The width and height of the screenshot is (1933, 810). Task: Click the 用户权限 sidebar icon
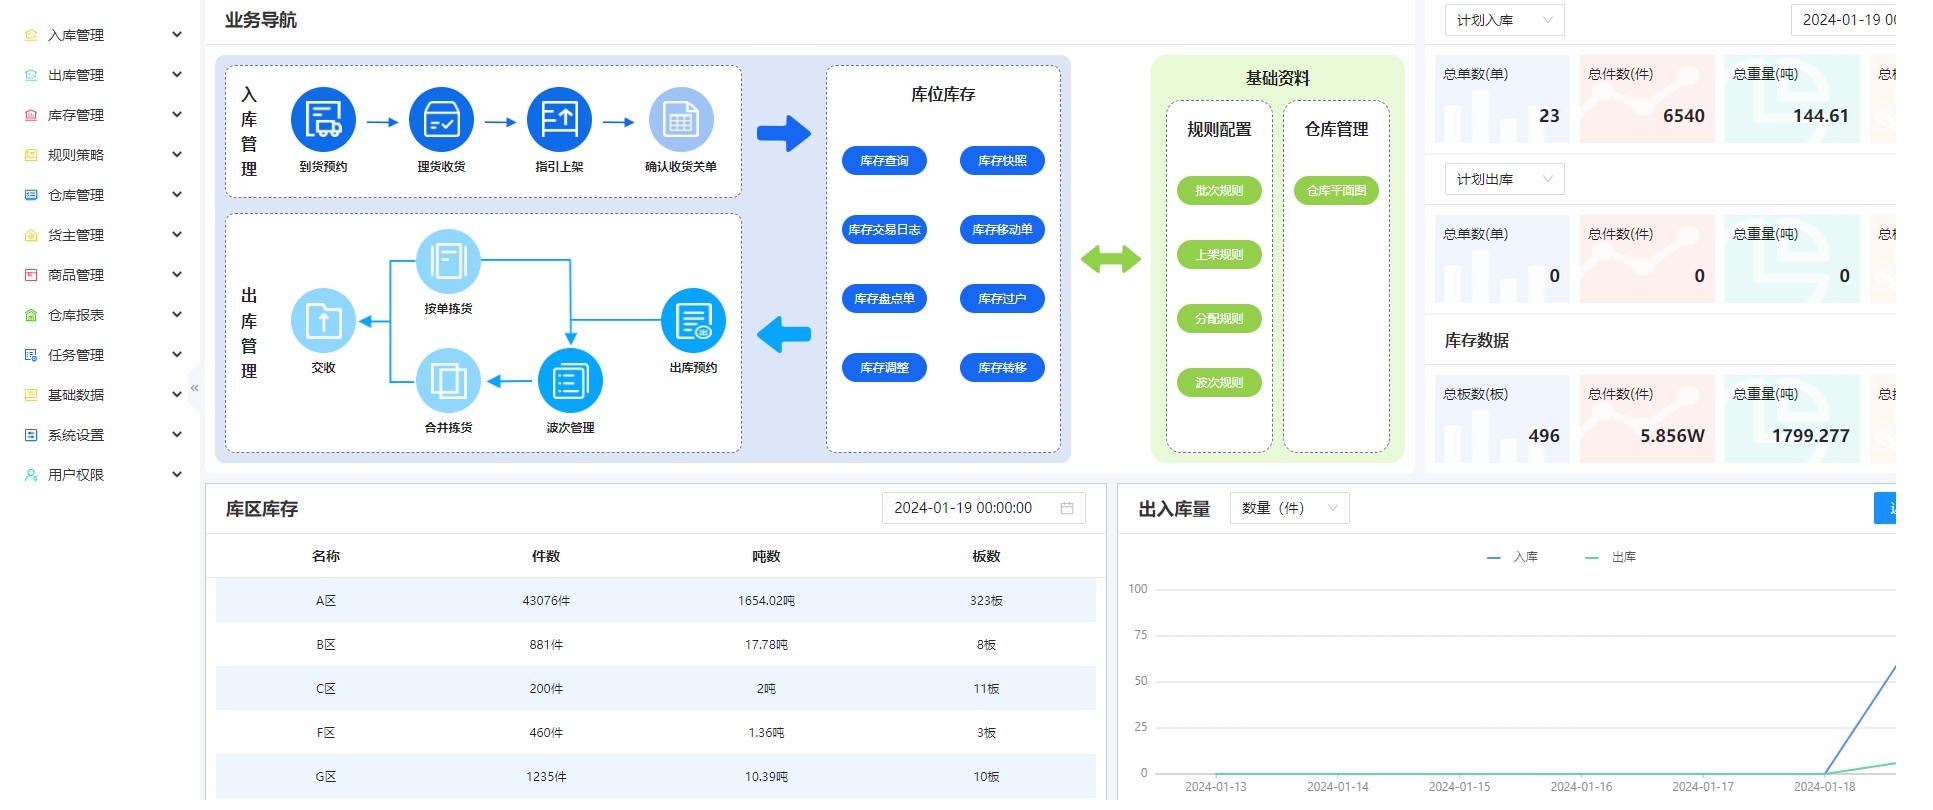coord(31,475)
